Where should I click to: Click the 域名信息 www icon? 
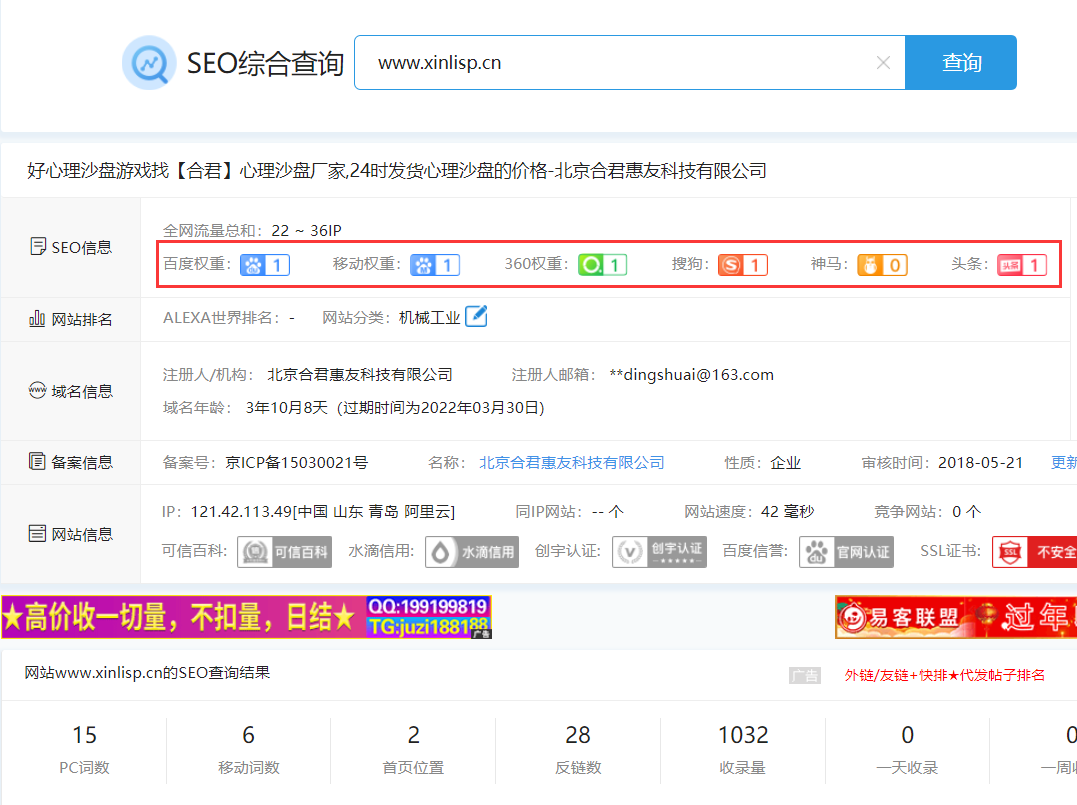pyautogui.click(x=37, y=390)
